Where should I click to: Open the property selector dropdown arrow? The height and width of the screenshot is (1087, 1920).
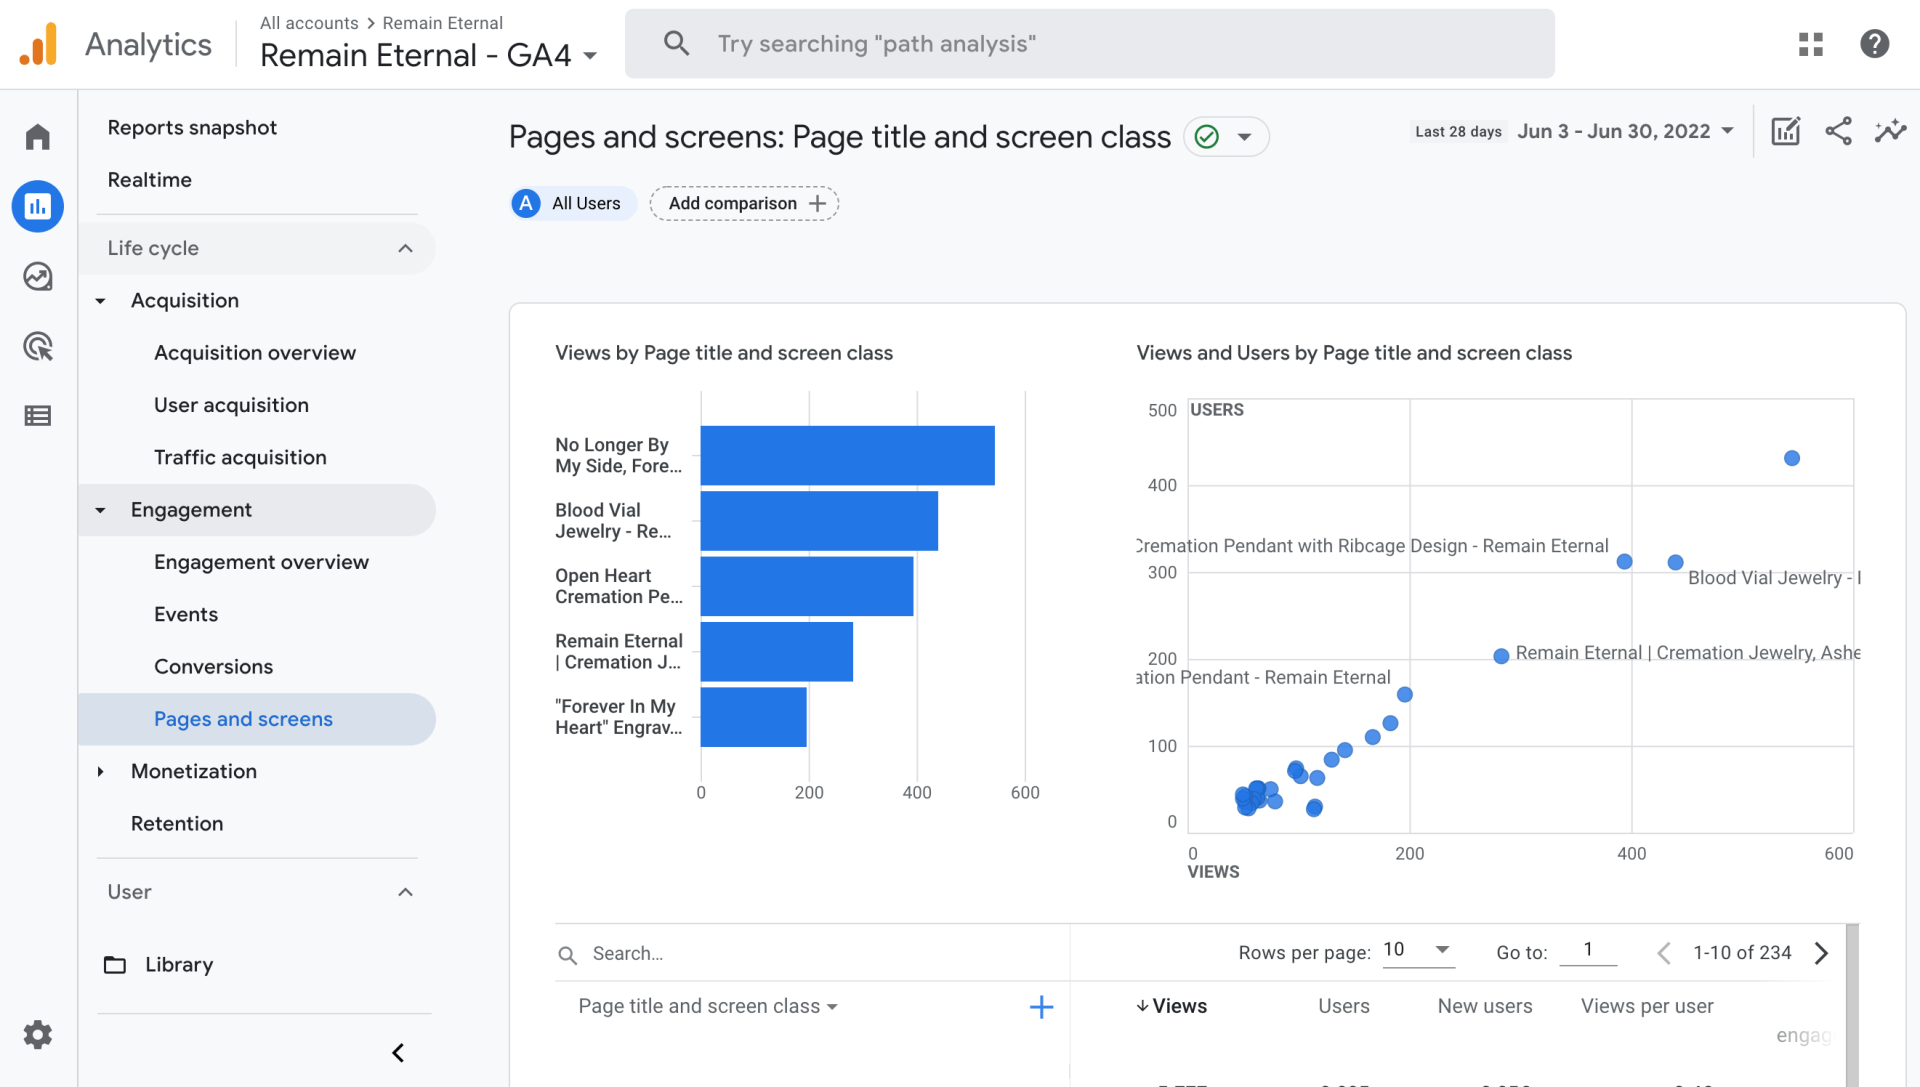(590, 56)
